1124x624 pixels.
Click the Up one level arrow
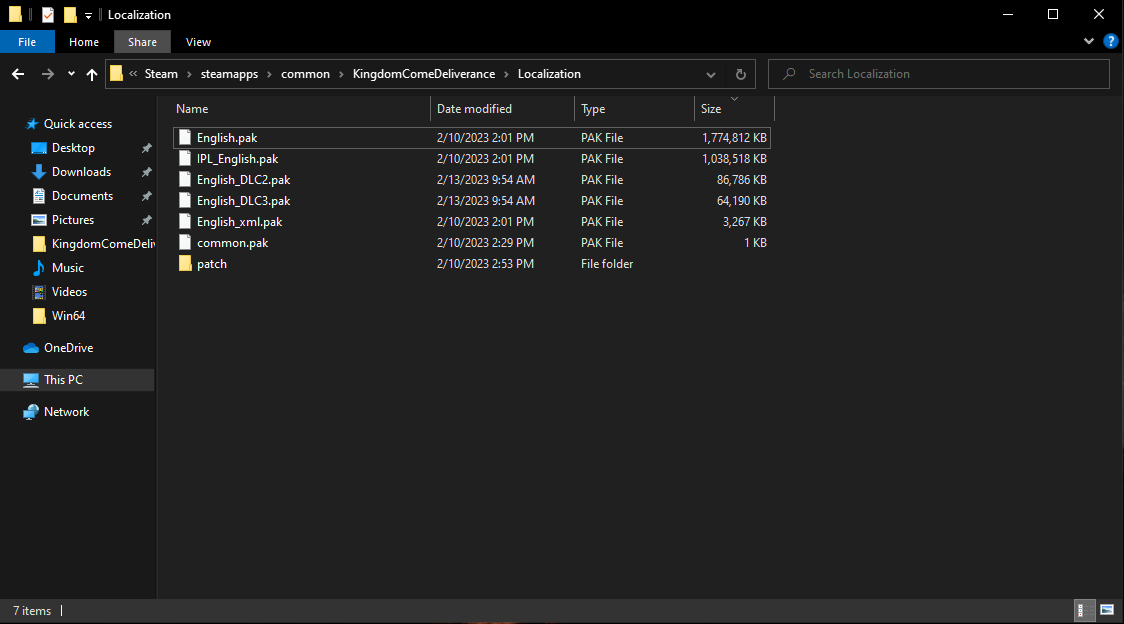coord(92,74)
